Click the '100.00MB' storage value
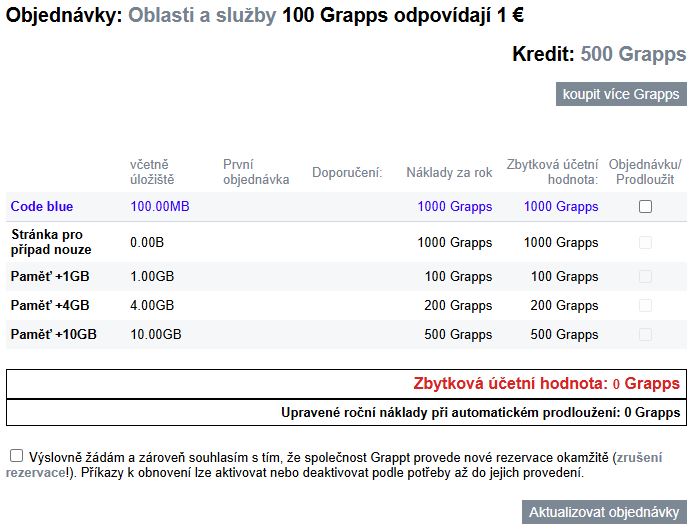Image resolution: width=697 pixels, height=531 pixels. tap(160, 206)
